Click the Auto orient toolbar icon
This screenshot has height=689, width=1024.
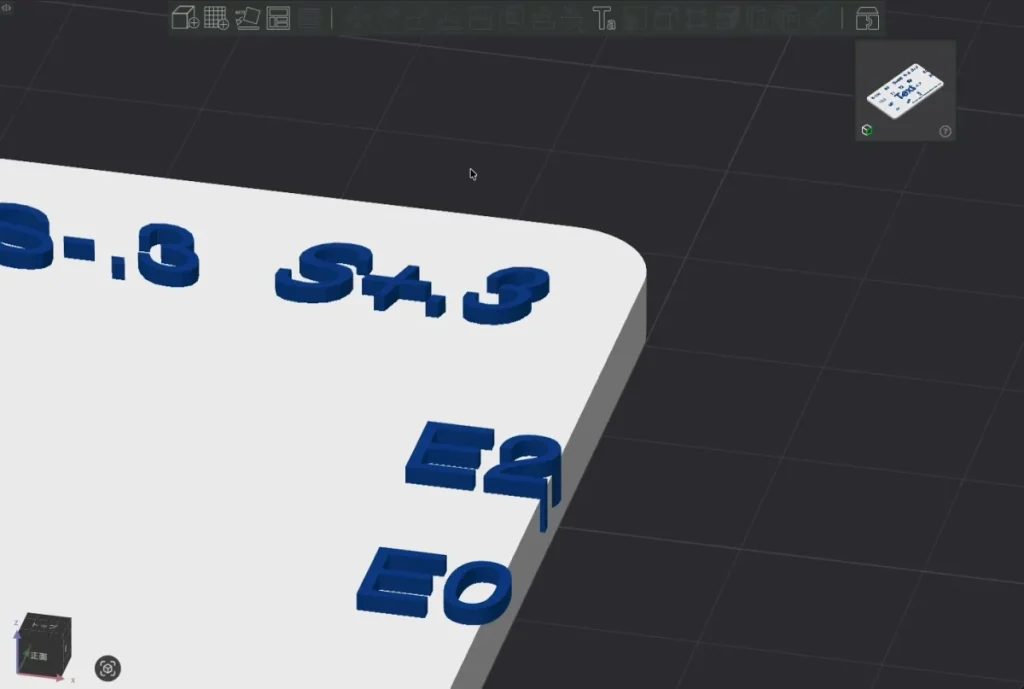tap(248, 18)
